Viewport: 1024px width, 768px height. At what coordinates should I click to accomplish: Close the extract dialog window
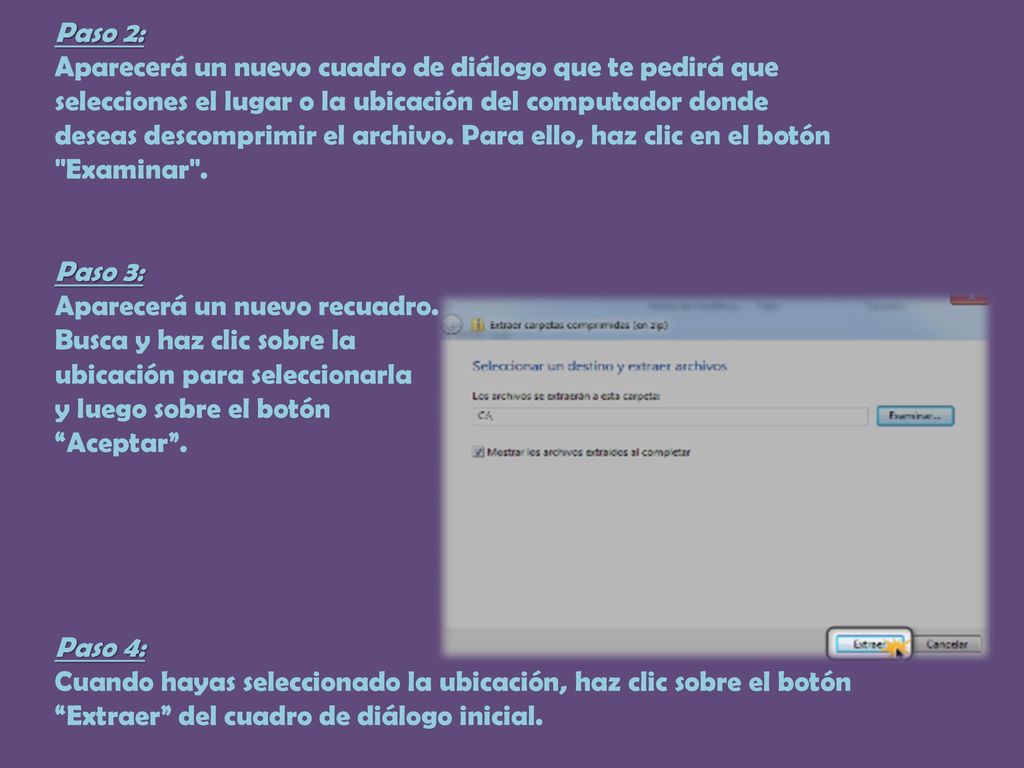970,299
